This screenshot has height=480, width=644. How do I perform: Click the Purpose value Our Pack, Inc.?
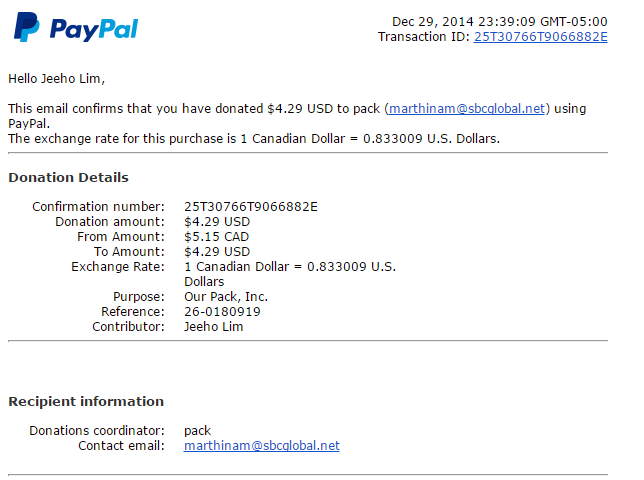[x=226, y=297]
